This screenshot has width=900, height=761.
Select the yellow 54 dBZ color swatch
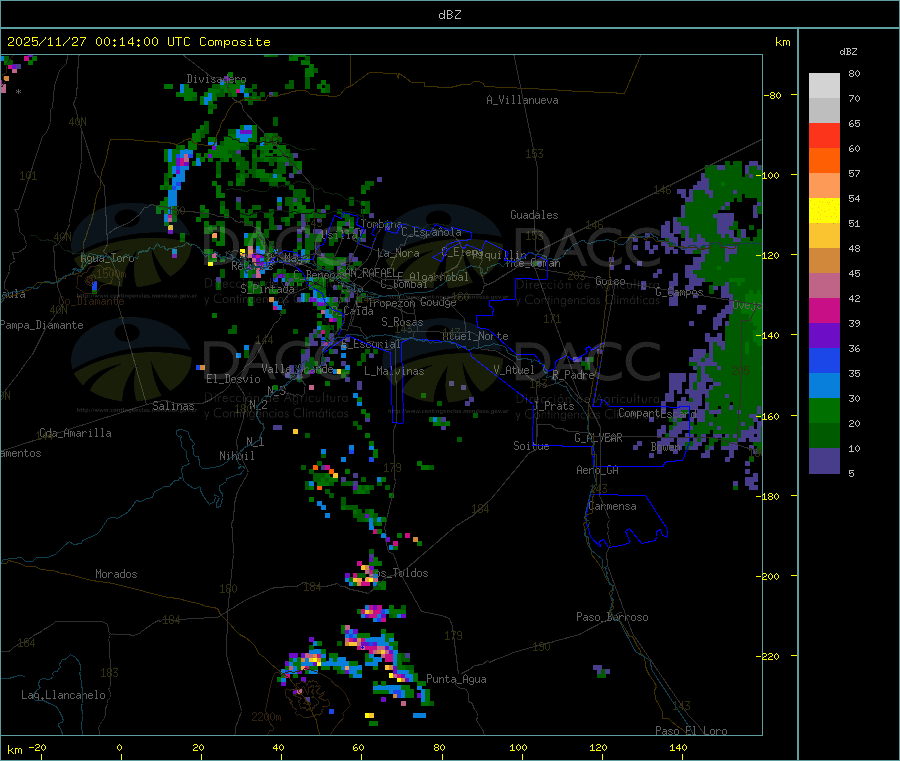[x=824, y=211]
